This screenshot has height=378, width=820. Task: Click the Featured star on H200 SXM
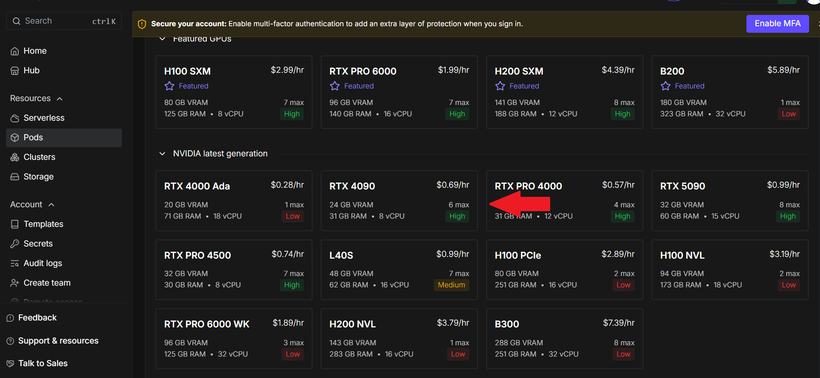click(x=499, y=86)
